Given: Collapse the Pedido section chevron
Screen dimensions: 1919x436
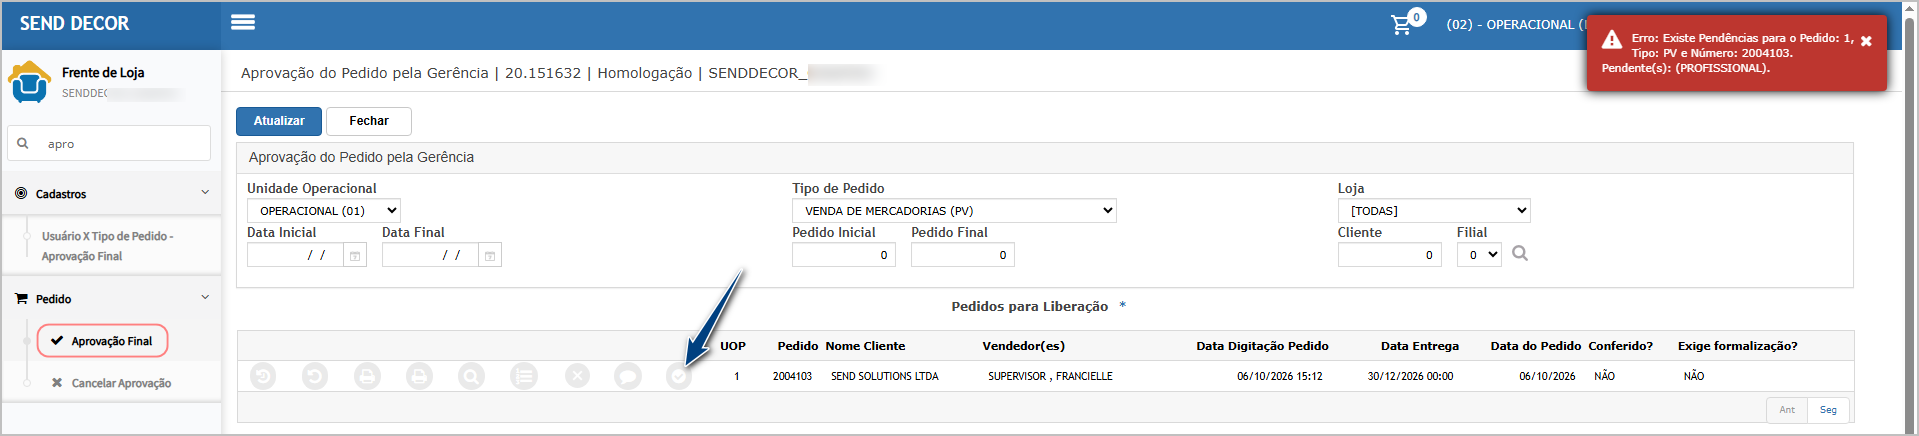Looking at the screenshot, I should (x=205, y=297).
